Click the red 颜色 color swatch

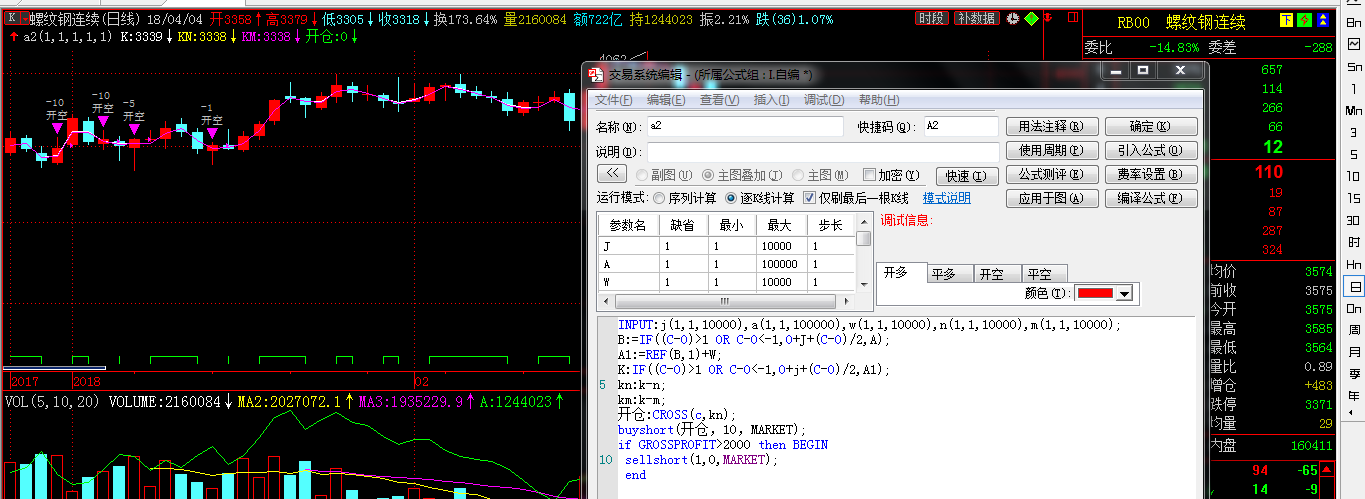point(1095,293)
